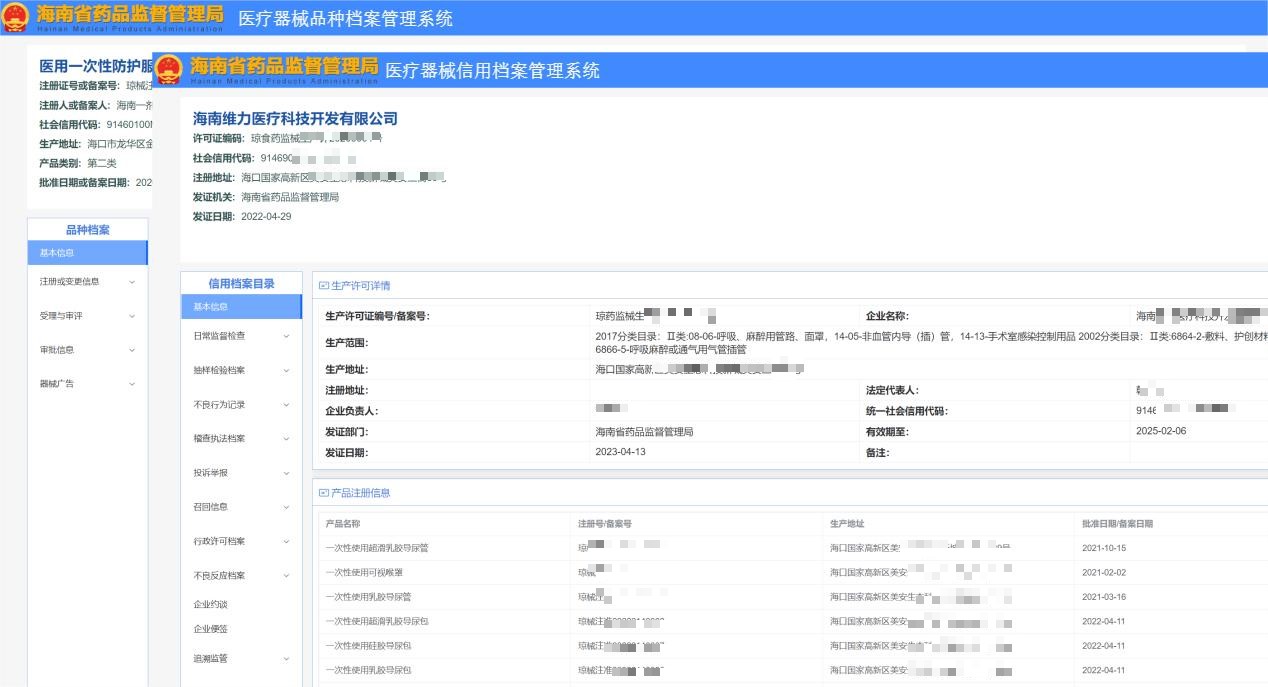Click the 产品名称 column header
Screen dimensions: 1268x687
pyautogui.click(x=343, y=524)
